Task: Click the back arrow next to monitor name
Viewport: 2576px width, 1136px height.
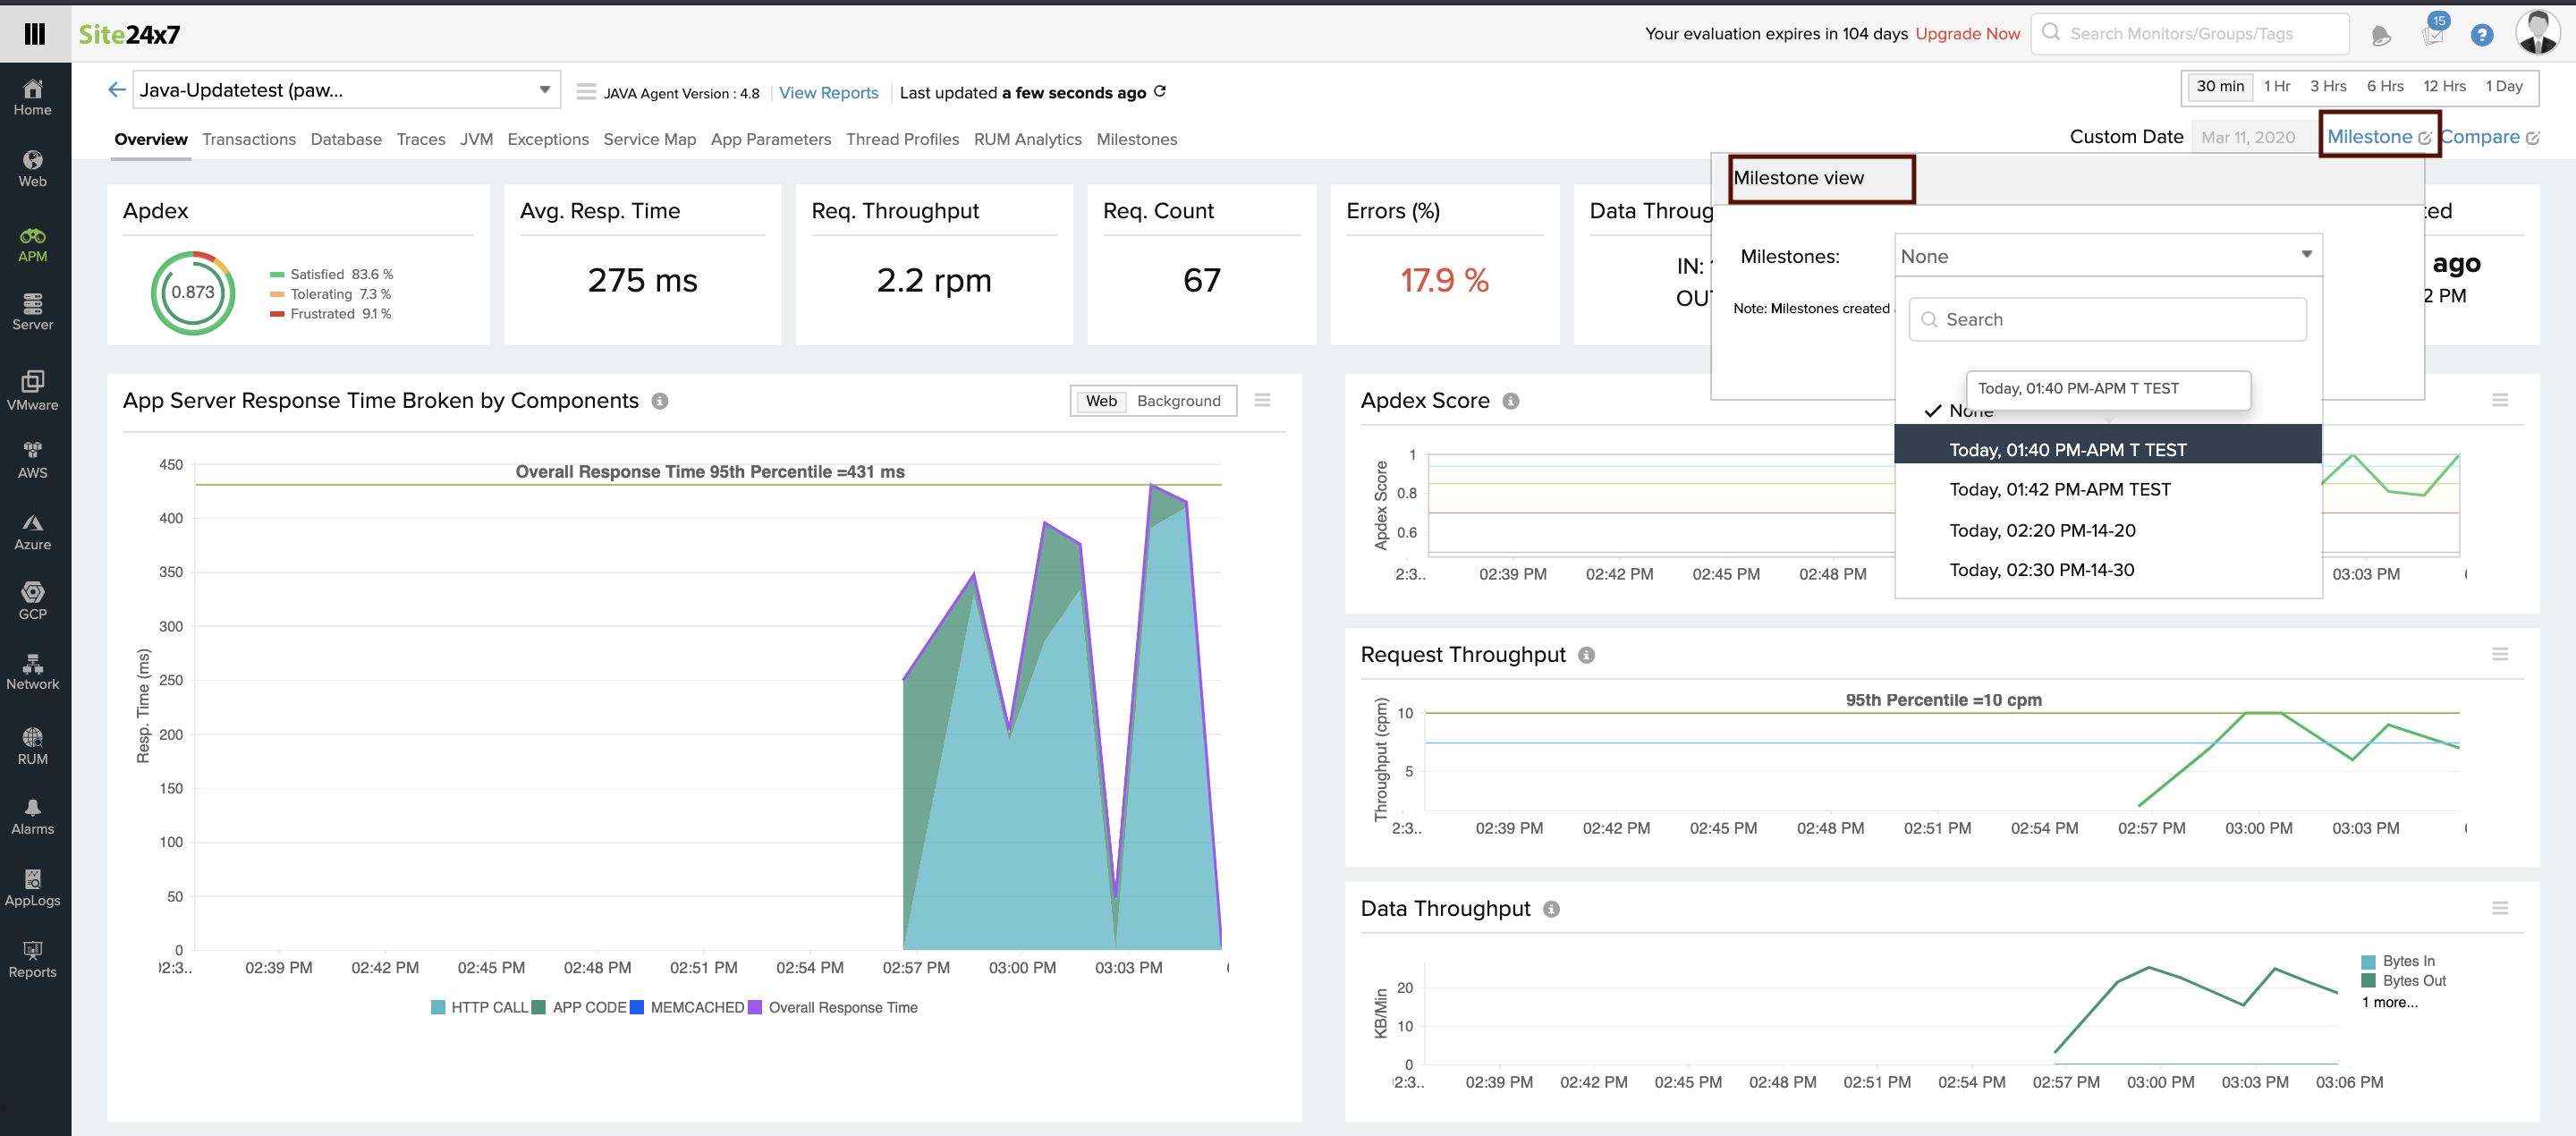Action: 116,90
